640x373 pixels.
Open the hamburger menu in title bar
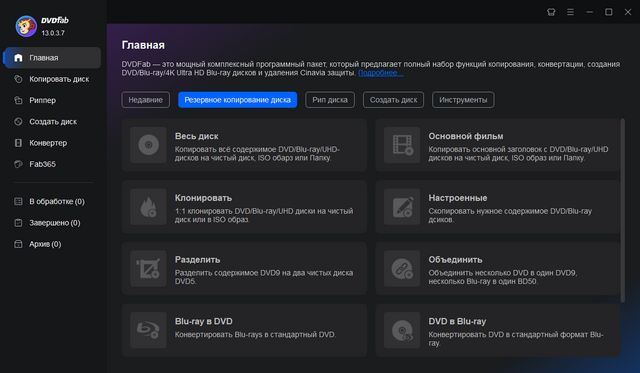(x=570, y=12)
